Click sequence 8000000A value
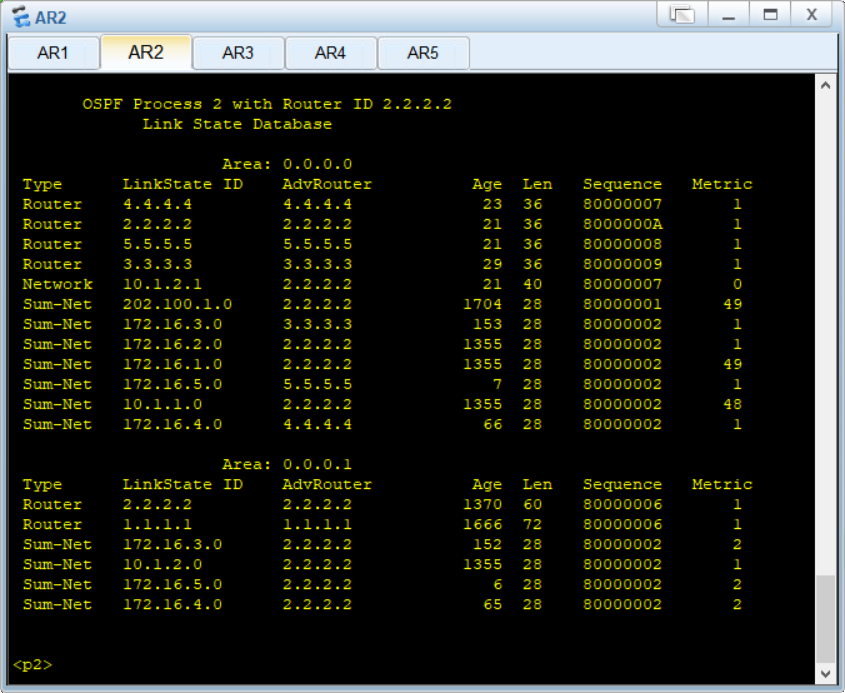Viewport: 845px width, 693px height. (x=622, y=224)
